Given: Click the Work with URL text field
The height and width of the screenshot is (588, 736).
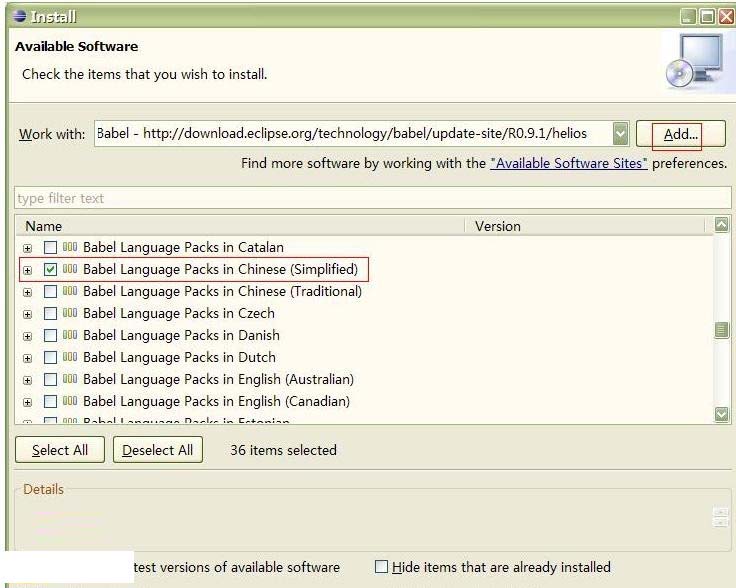Looking at the screenshot, I should click(x=353, y=134).
